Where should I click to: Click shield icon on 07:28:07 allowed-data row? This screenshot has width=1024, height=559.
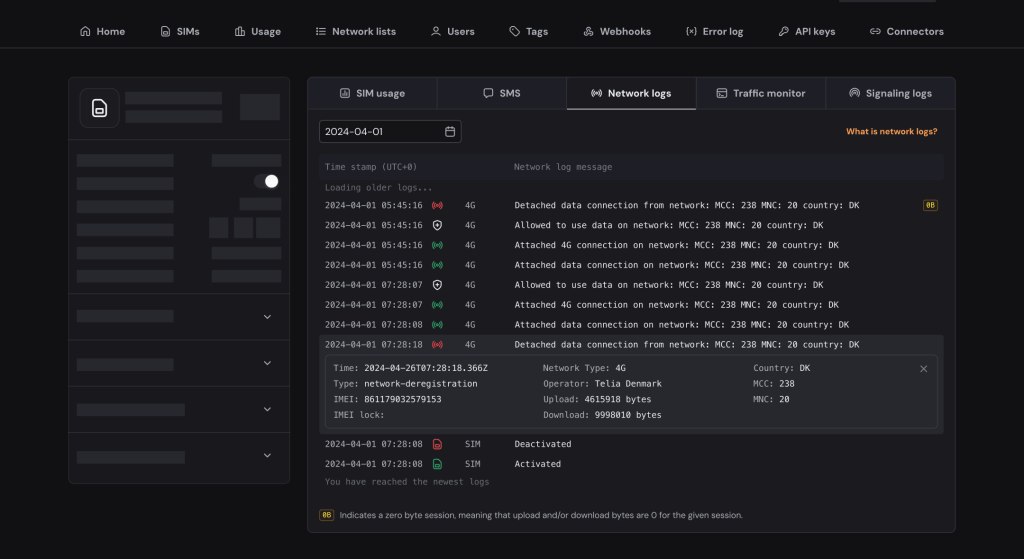[x=437, y=285]
